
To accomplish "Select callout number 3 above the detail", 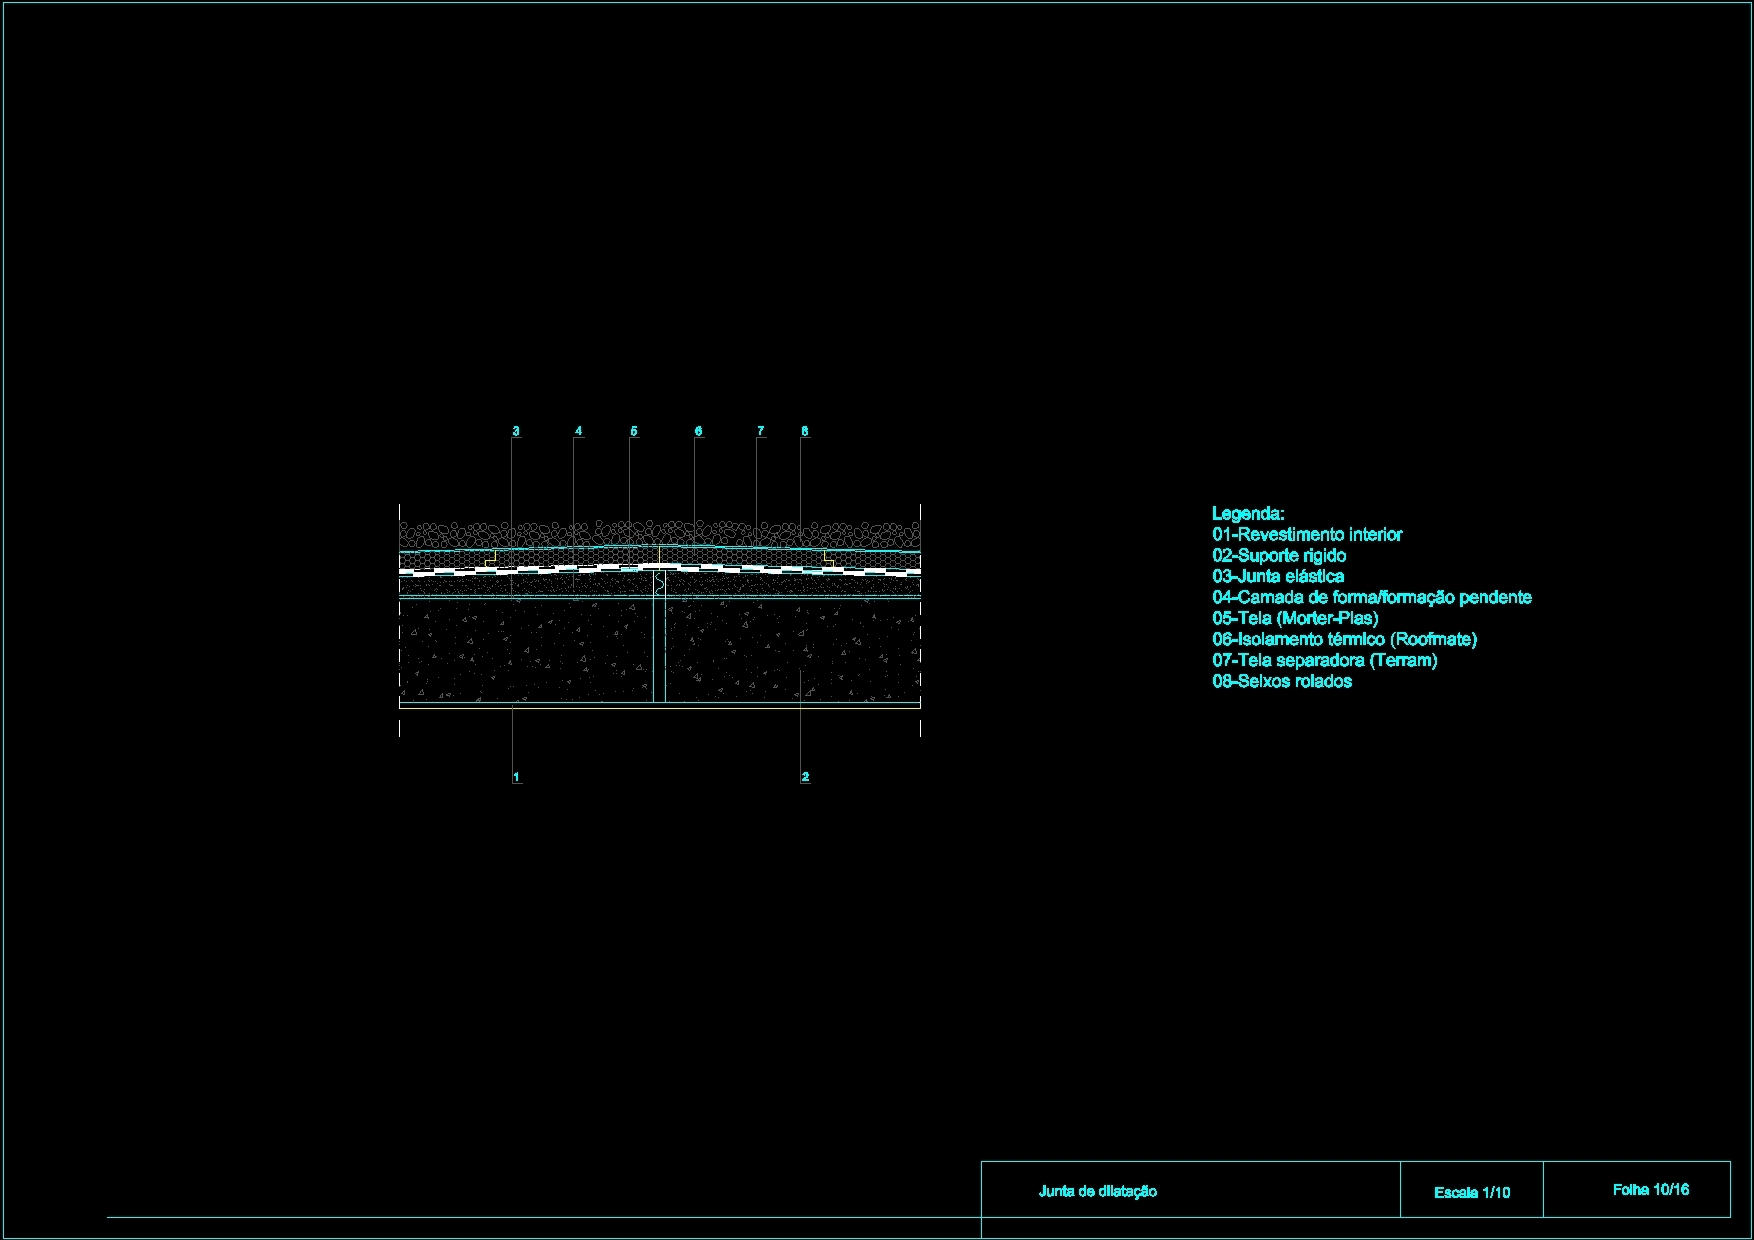I will click(x=516, y=430).
